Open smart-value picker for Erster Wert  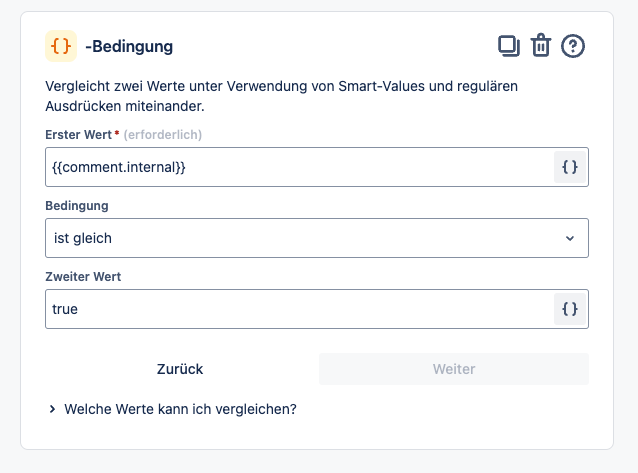tap(570, 167)
